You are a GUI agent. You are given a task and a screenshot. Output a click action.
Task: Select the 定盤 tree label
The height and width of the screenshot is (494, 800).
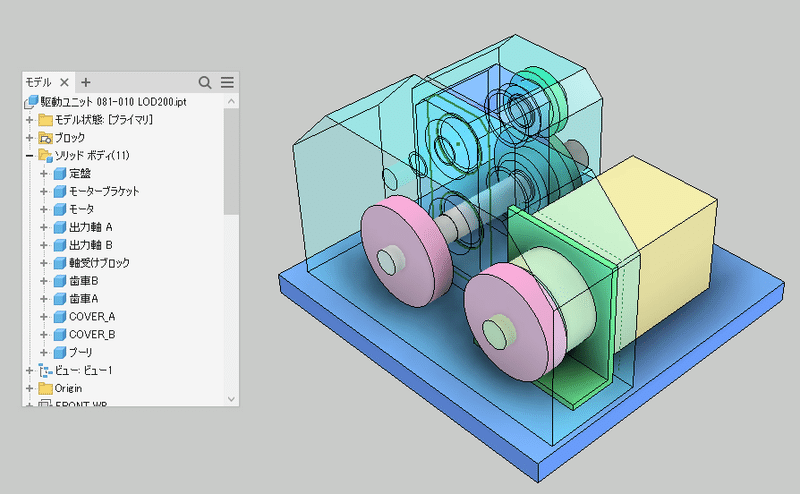[80, 174]
